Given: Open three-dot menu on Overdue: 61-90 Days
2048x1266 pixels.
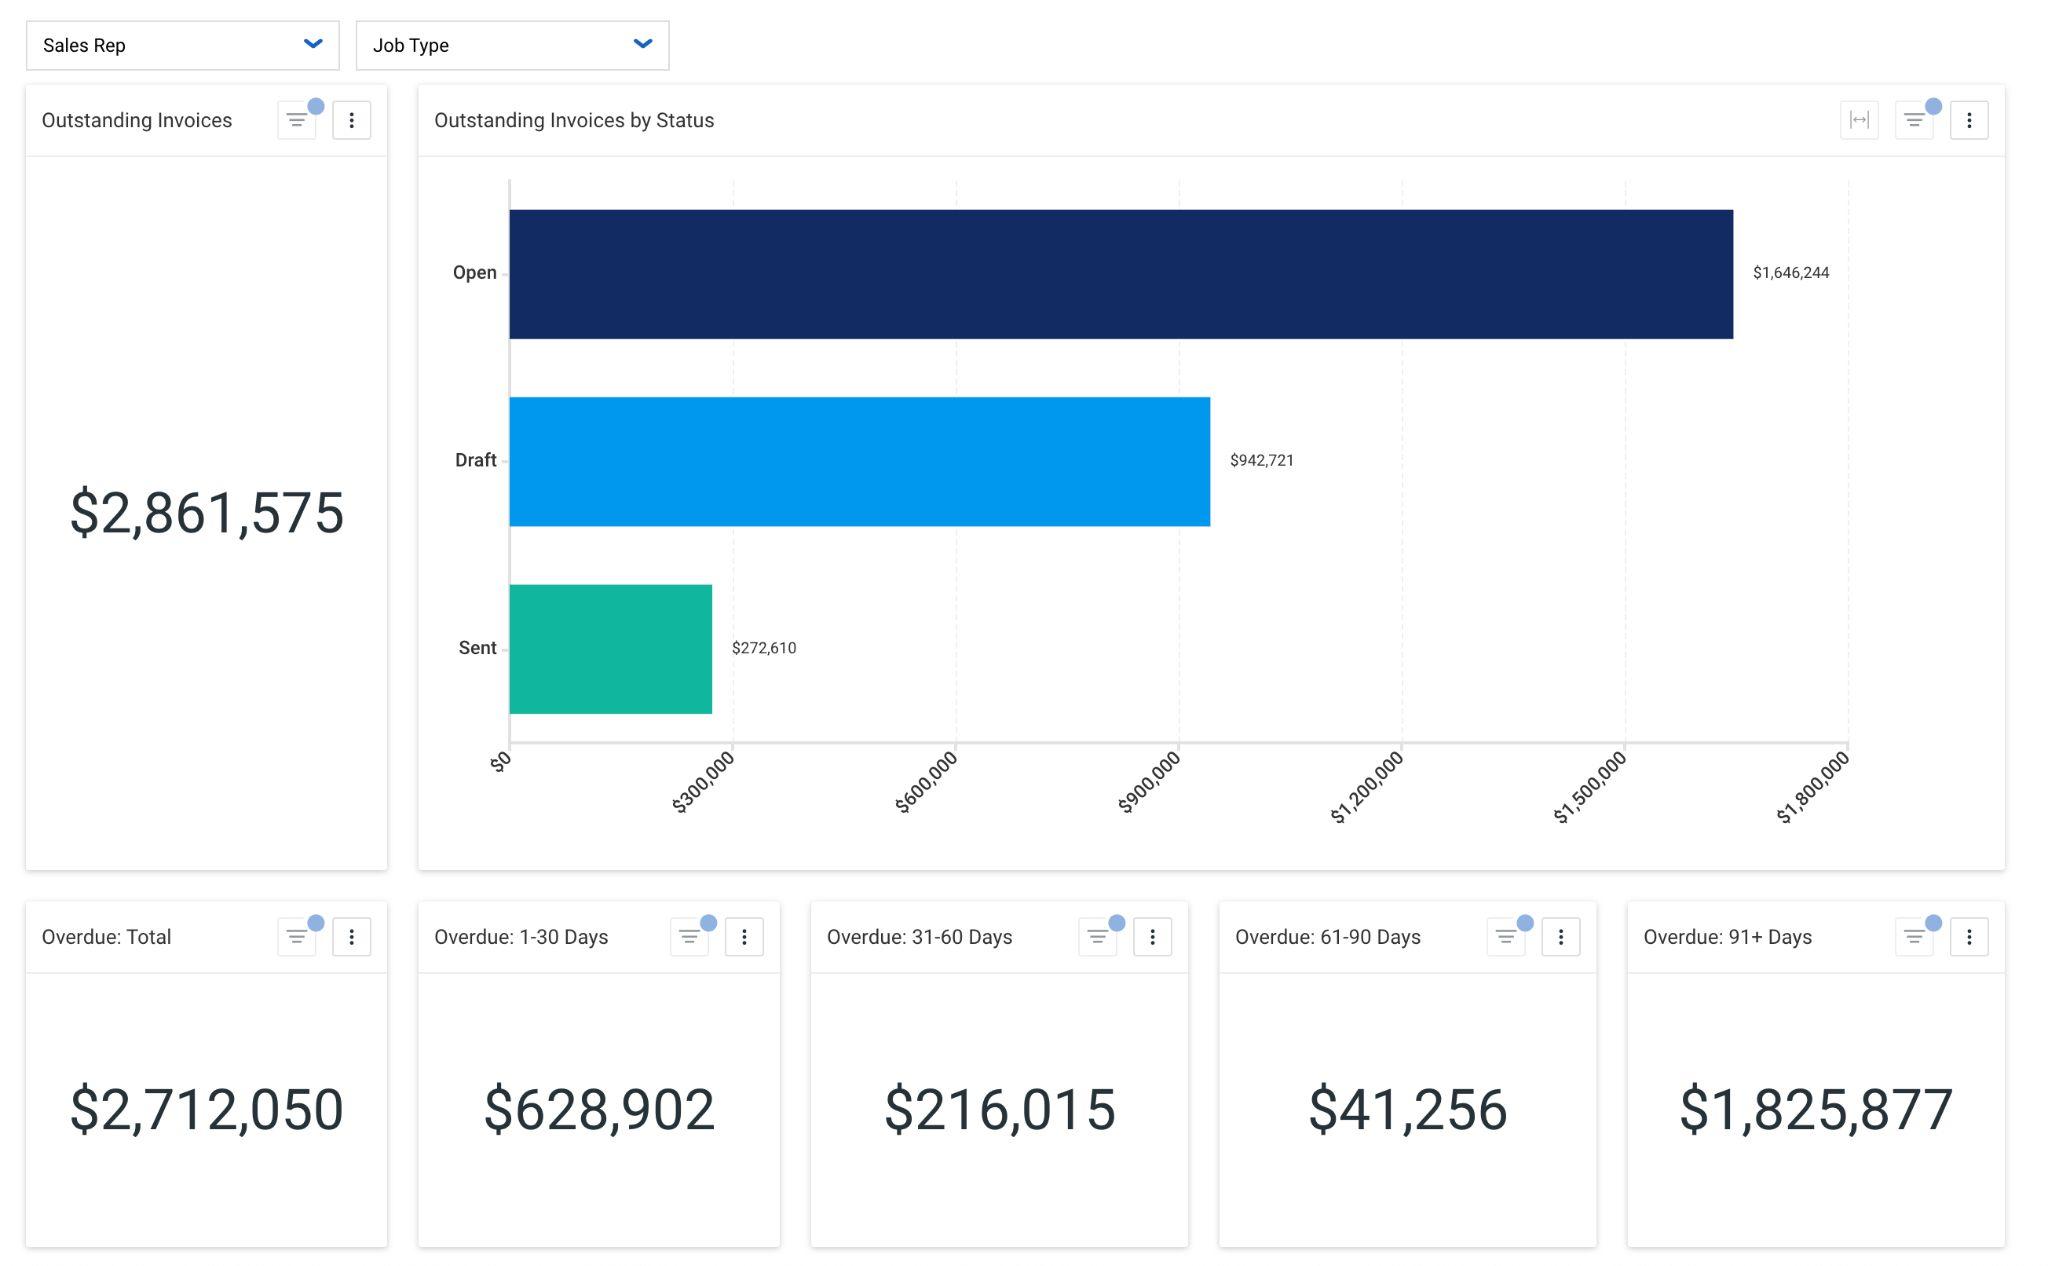Looking at the screenshot, I should (x=1561, y=937).
